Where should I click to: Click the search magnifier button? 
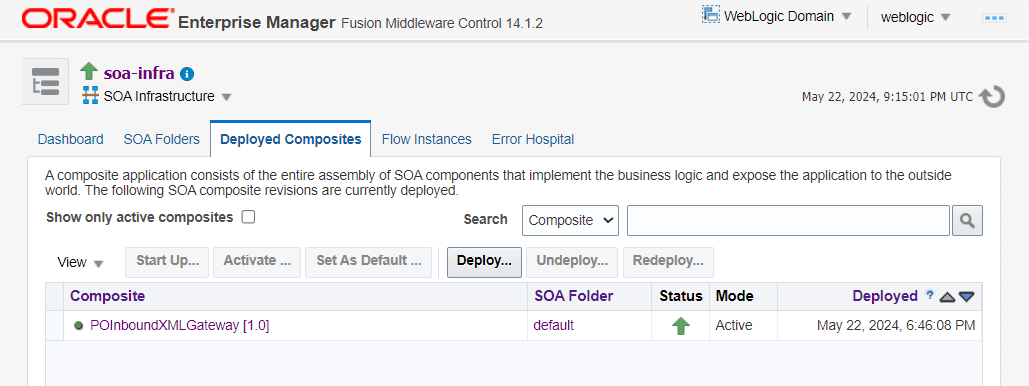point(967,220)
